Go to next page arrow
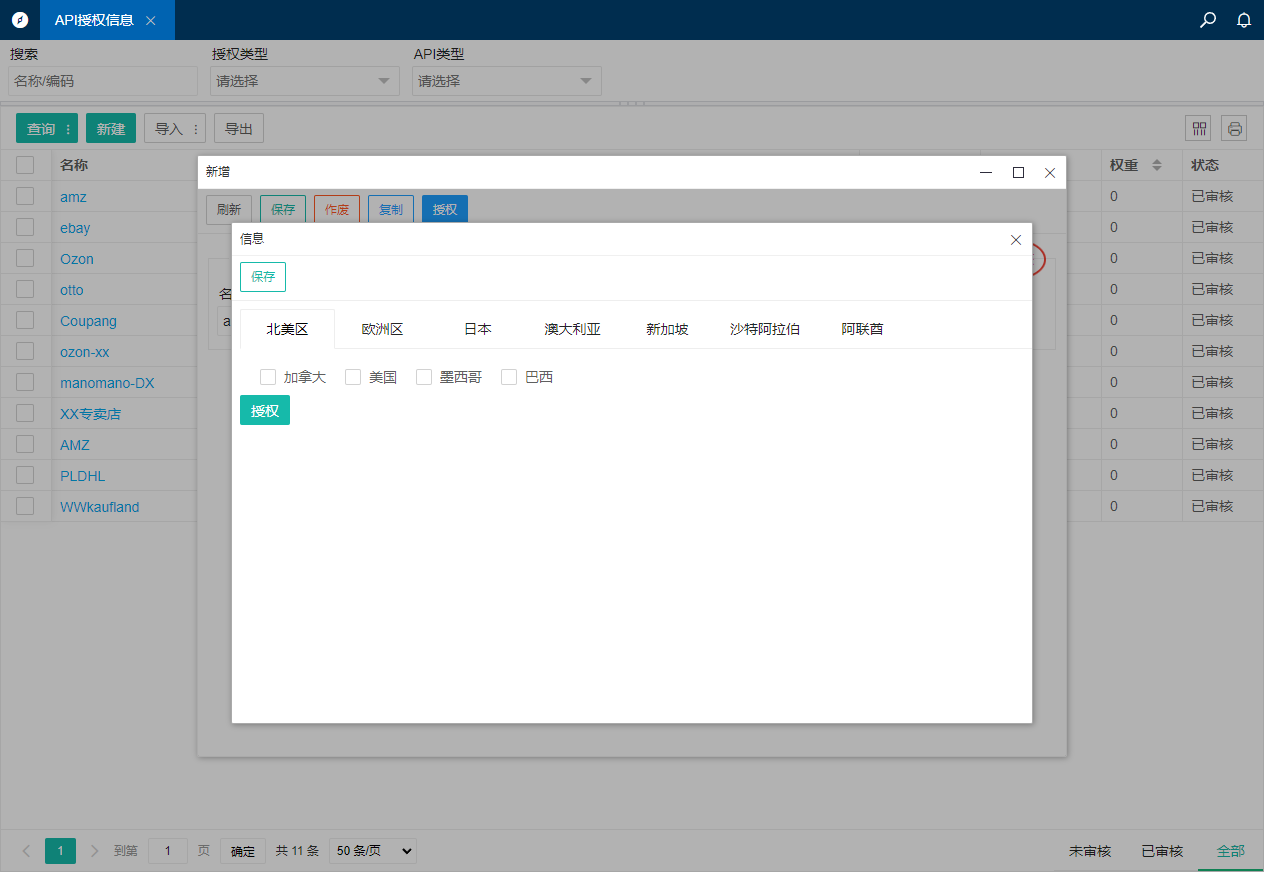Screen dimensions: 1264x872 pos(95,851)
